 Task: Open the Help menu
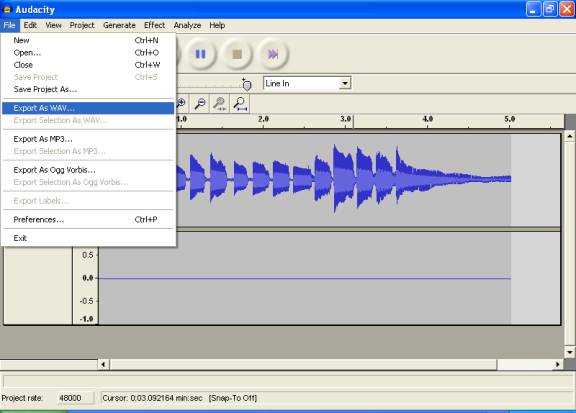point(217,25)
